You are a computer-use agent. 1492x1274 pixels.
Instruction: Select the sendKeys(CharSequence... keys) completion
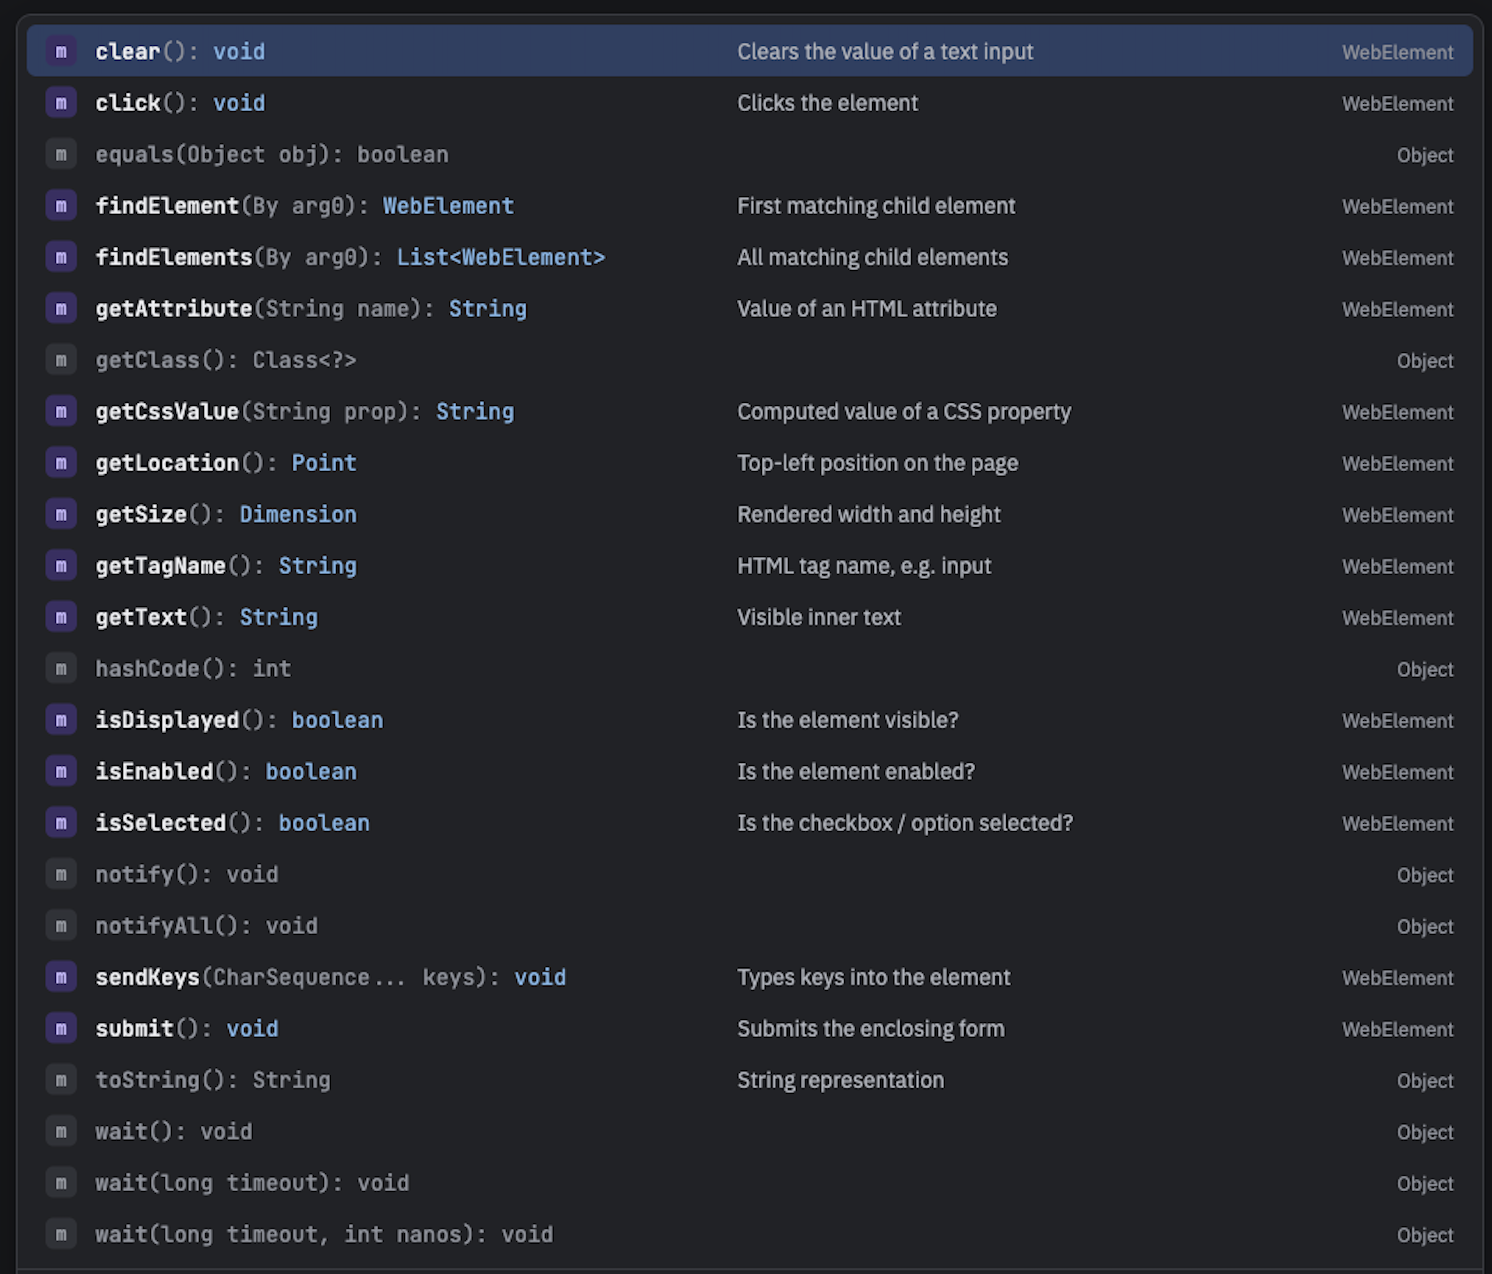[x=750, y=977]
